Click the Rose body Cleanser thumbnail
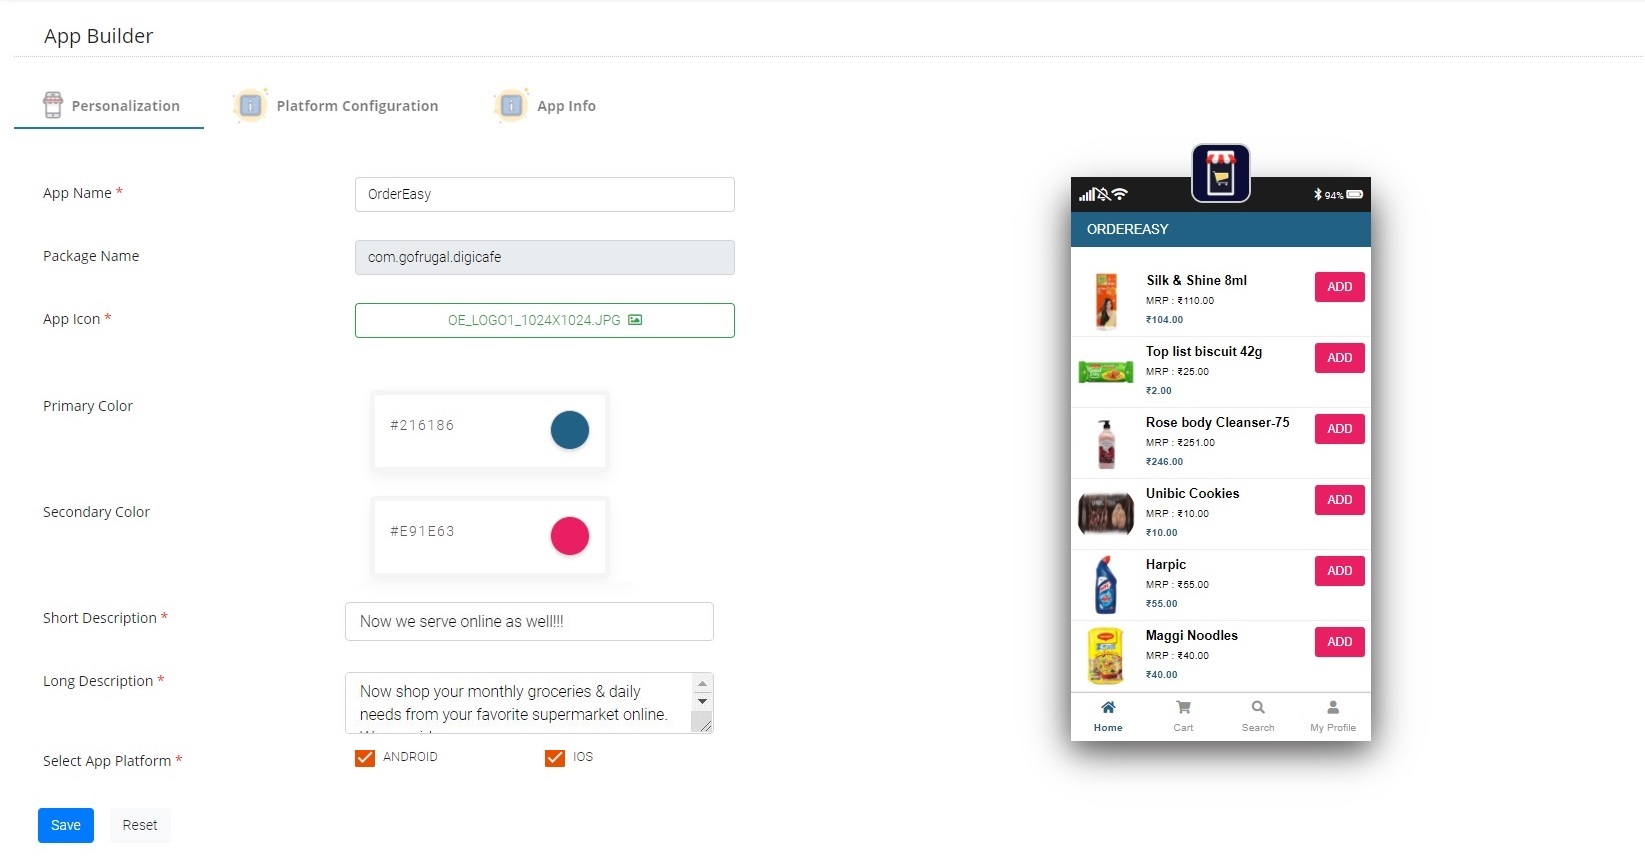Image resolution: width=1645 pixels, height=860 pixels. coord(1106,443)
